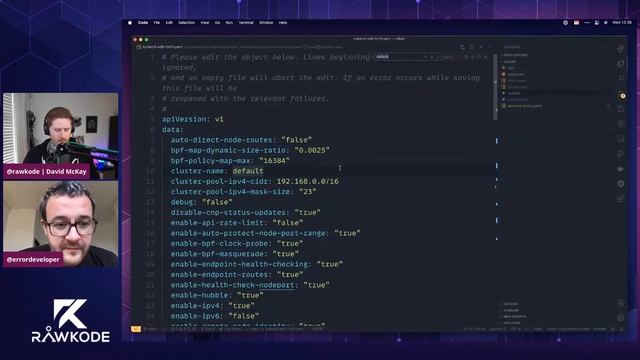
Task: Click the "debug" key line
Action: 202,202
